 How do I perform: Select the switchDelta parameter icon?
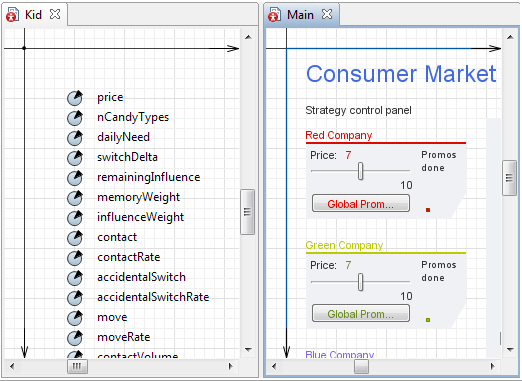click(75, 158)
